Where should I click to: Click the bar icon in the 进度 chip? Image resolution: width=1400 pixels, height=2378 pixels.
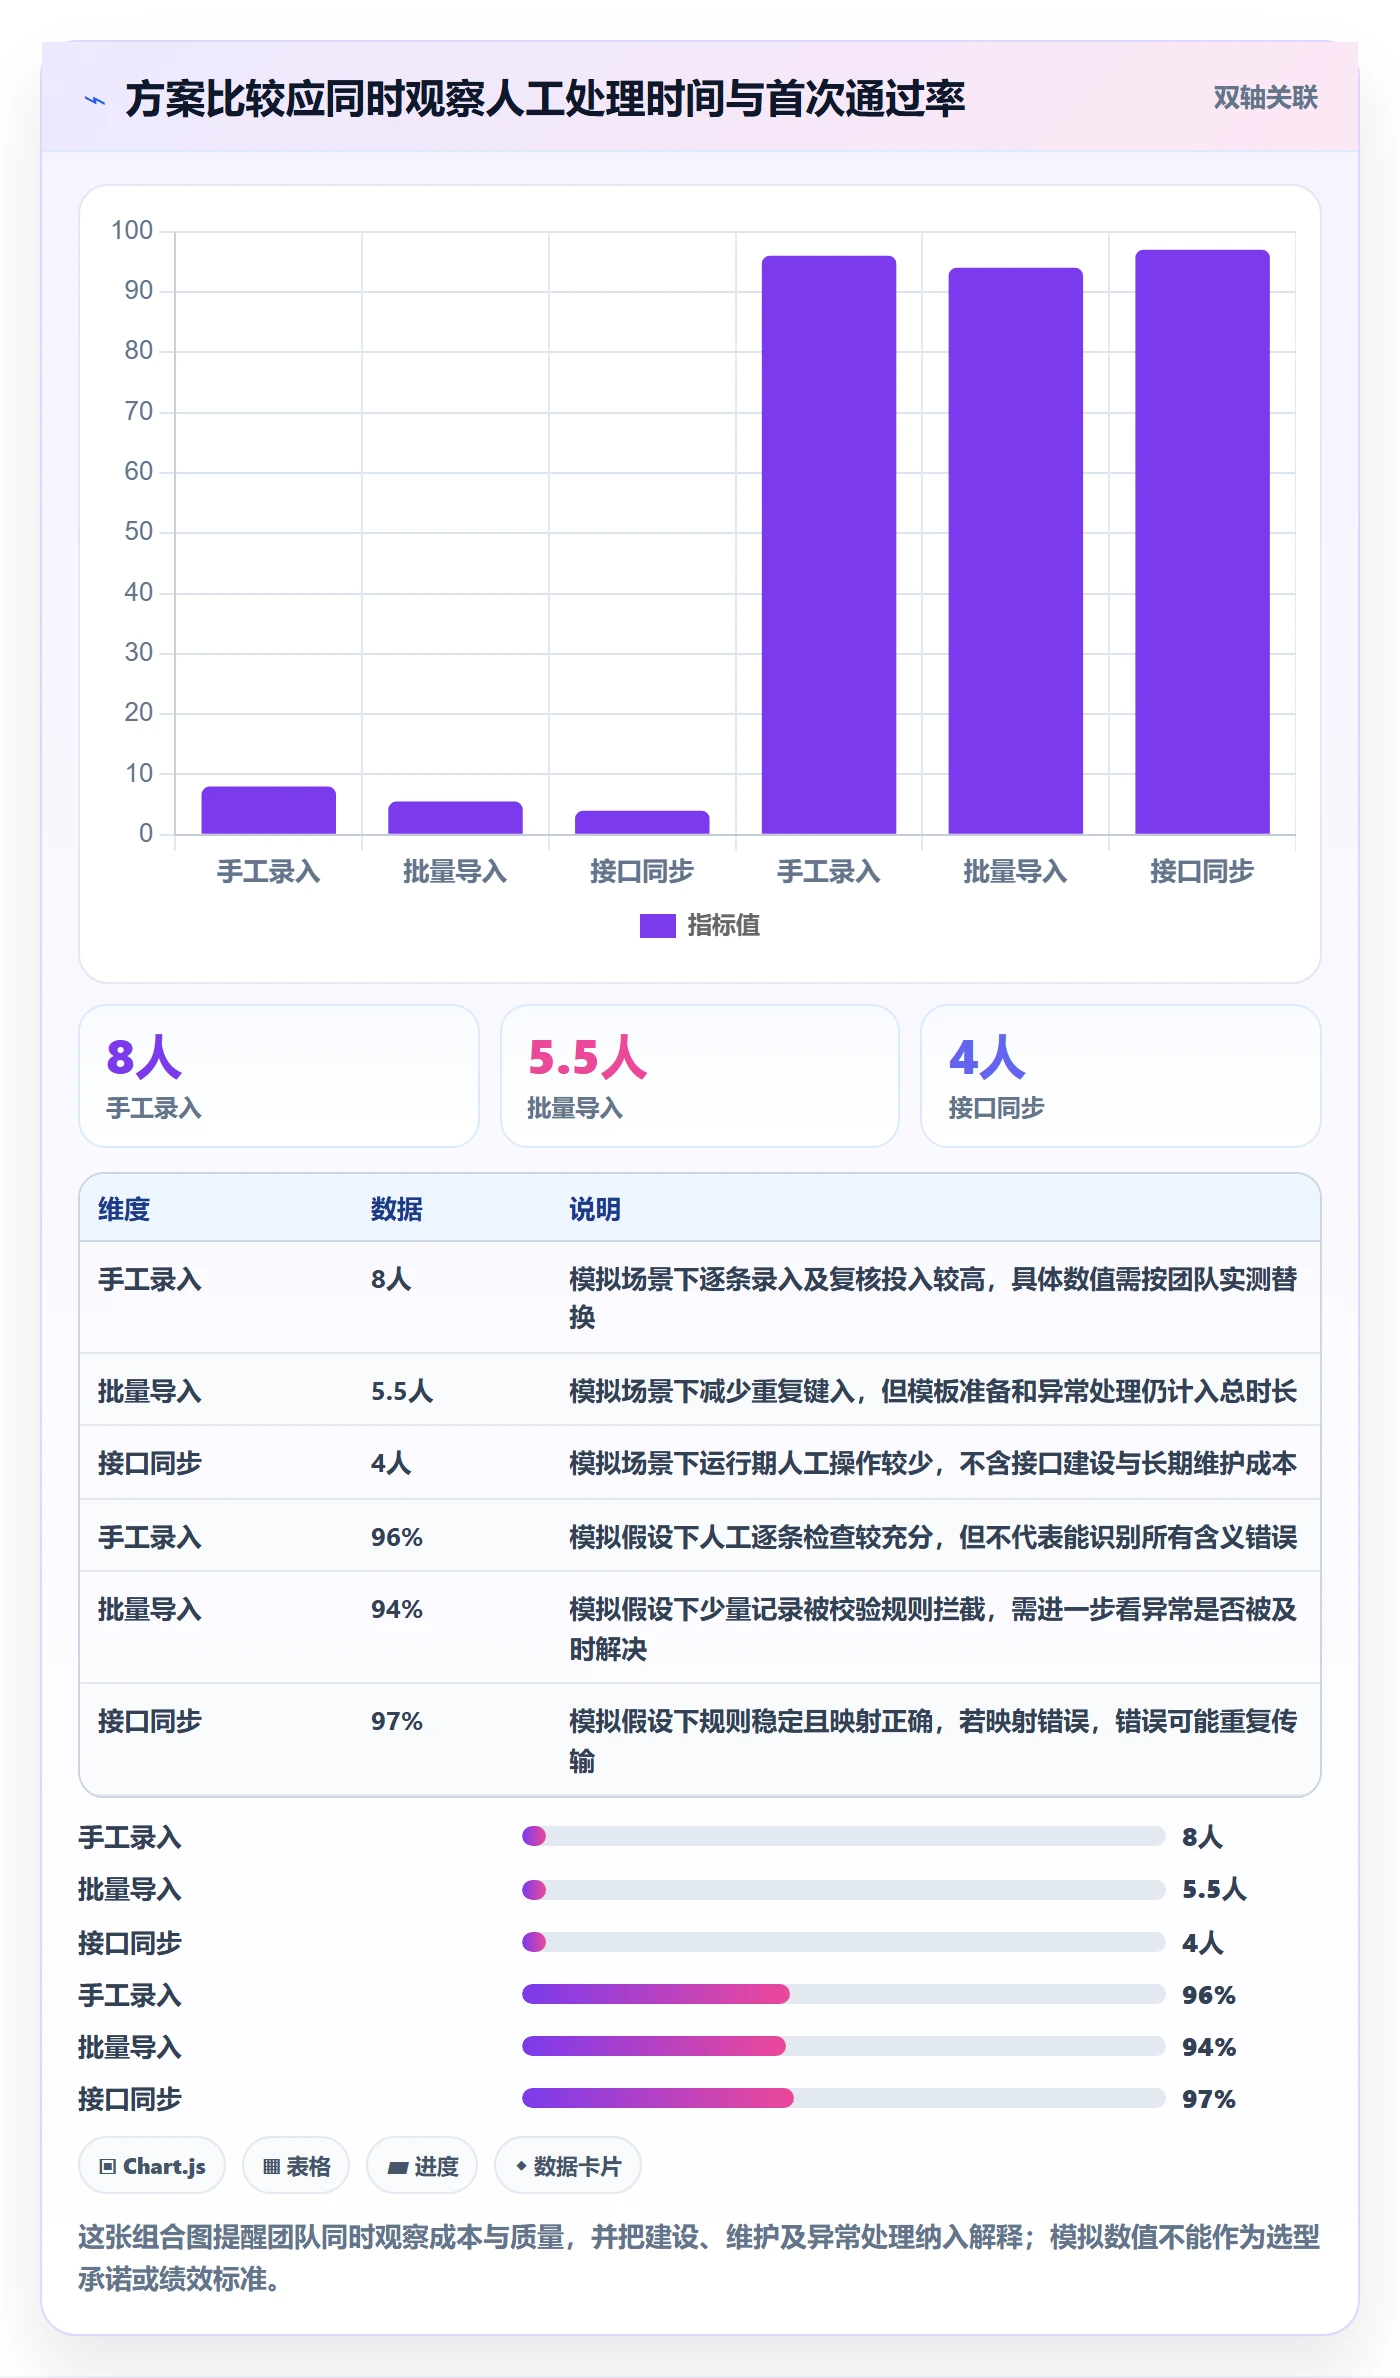coord(398,2168)
